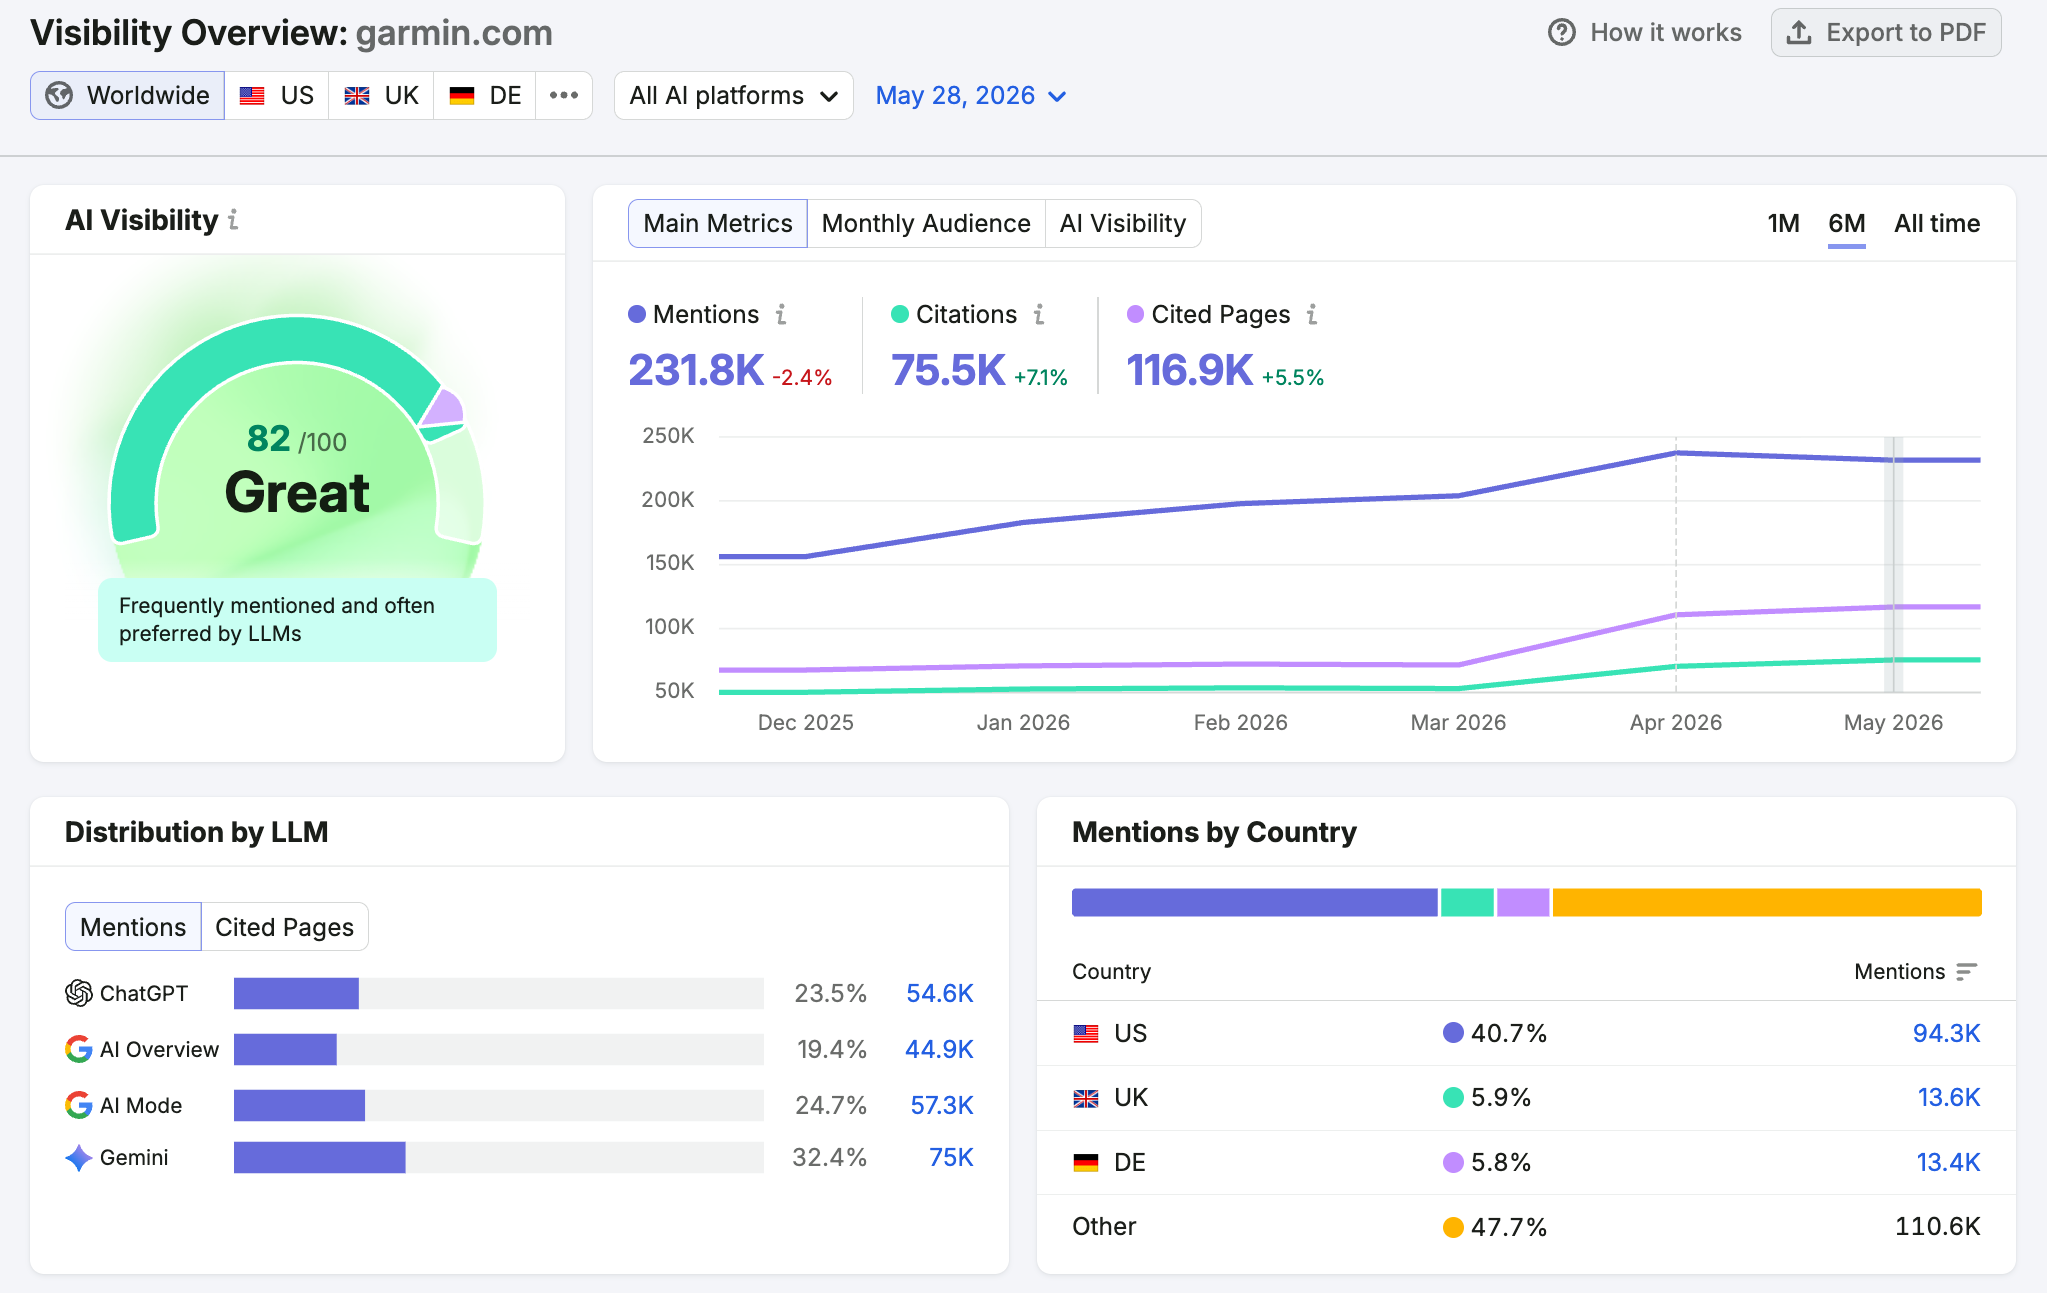Screen dimensions: 2047x1293
Task: Click the UK flag in Mentions by Country table
Action: (1086, 1098)
